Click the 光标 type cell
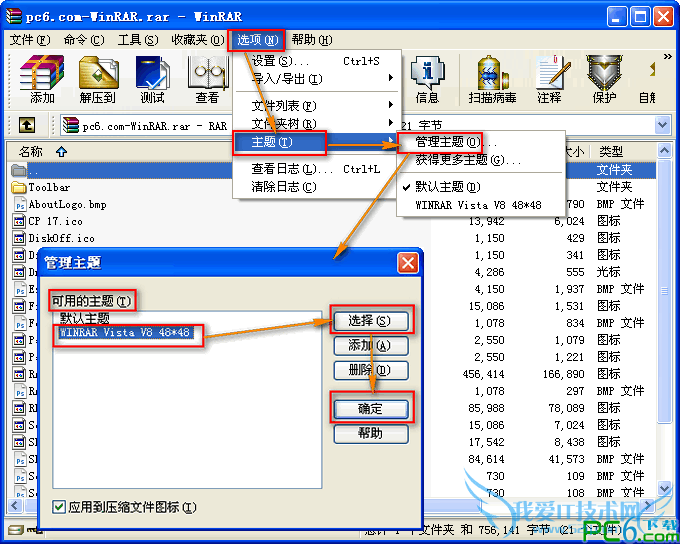 tap(608, 272)
